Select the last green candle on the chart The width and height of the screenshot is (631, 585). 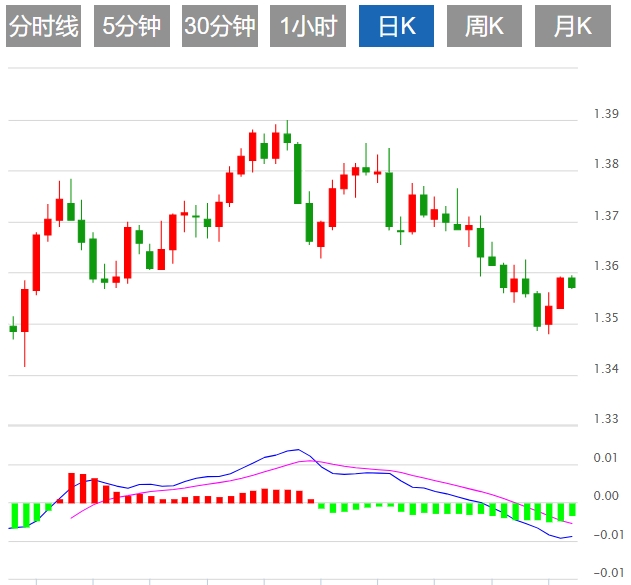(572, 282)
